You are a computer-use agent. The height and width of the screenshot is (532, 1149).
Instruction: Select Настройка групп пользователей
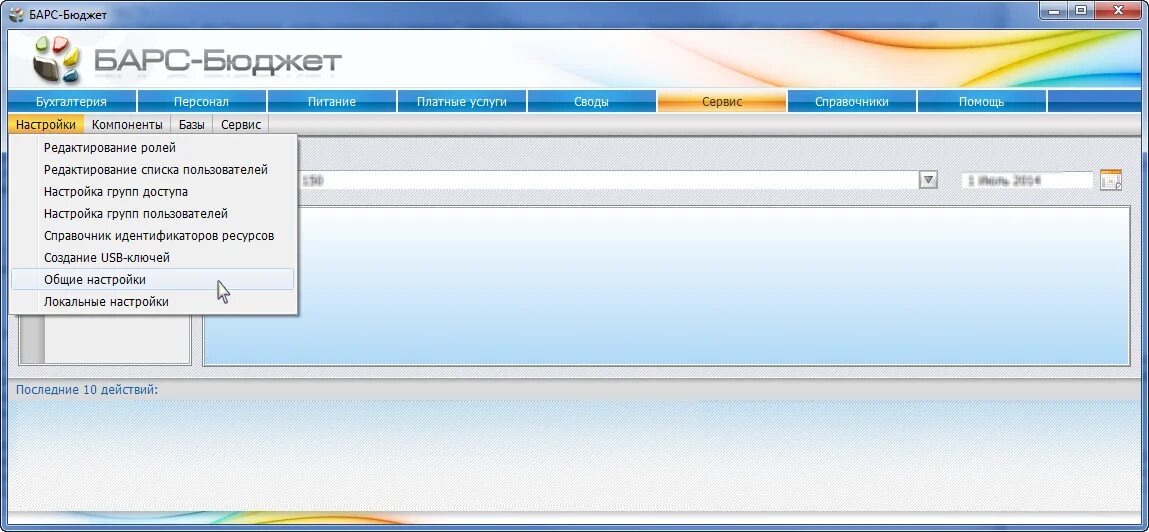click(x=152, y=214)
